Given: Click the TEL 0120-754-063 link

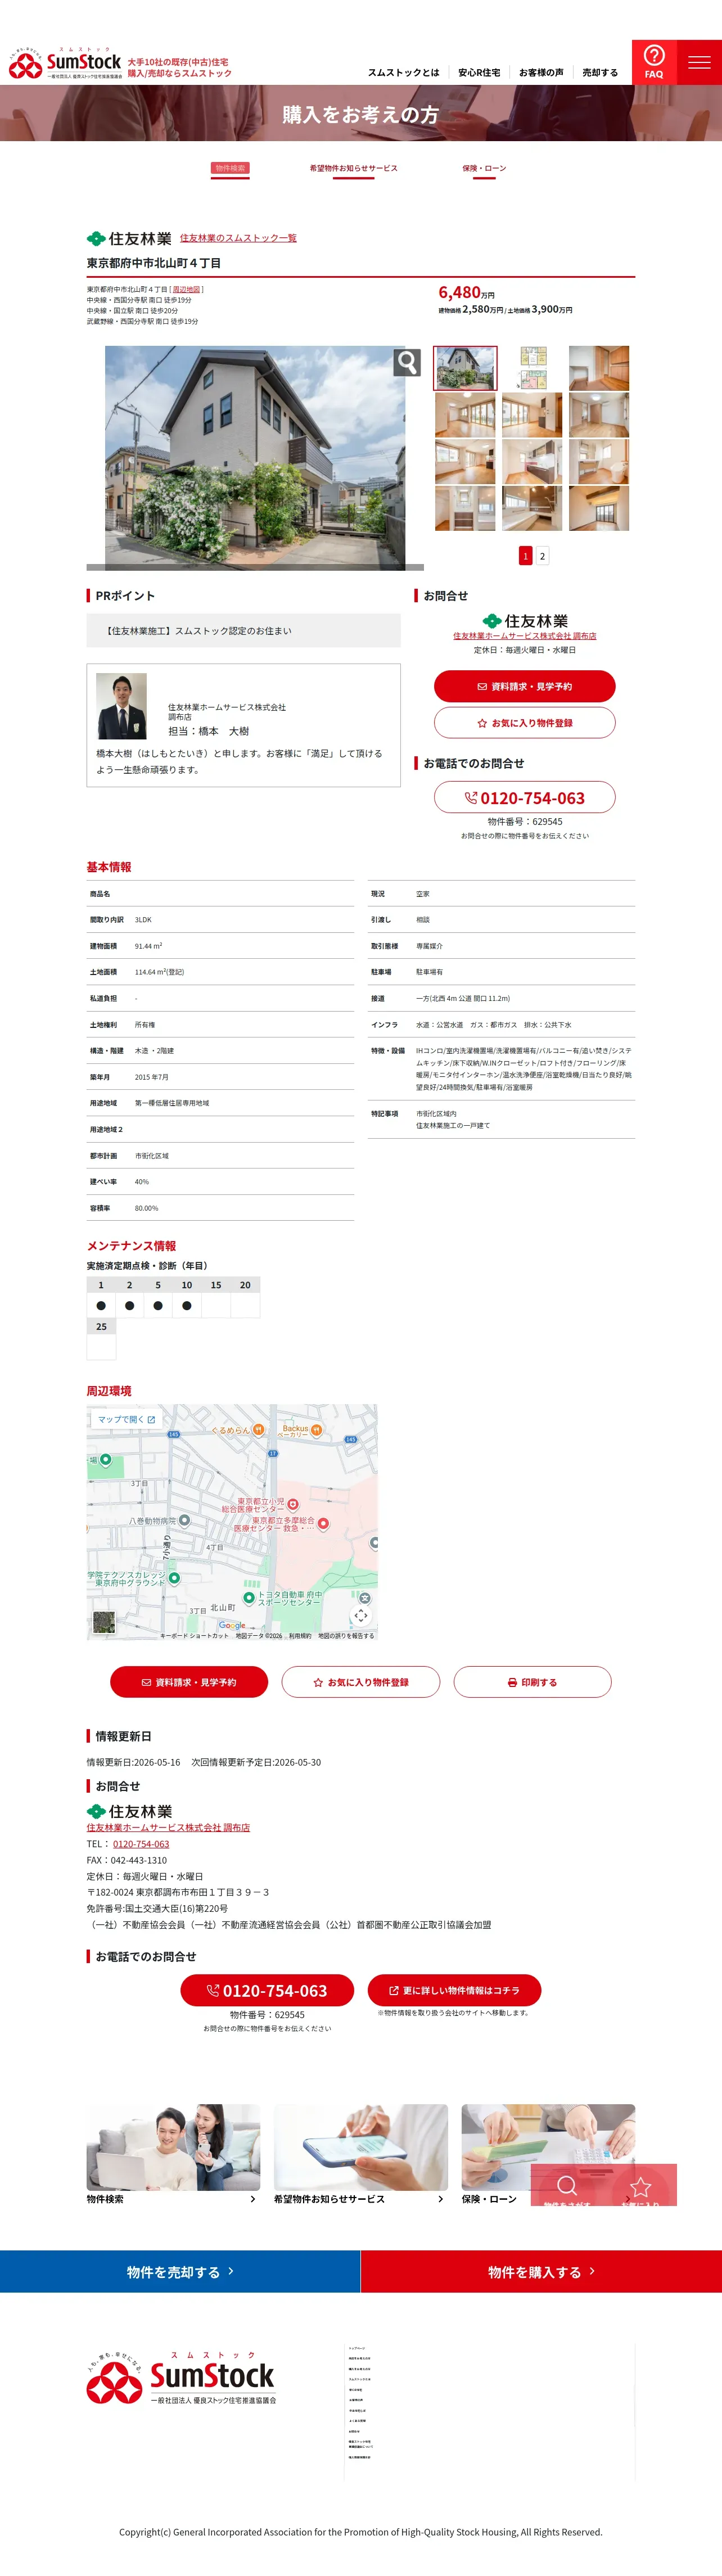Looking at the screenshot, I should tap(141, 1844).
